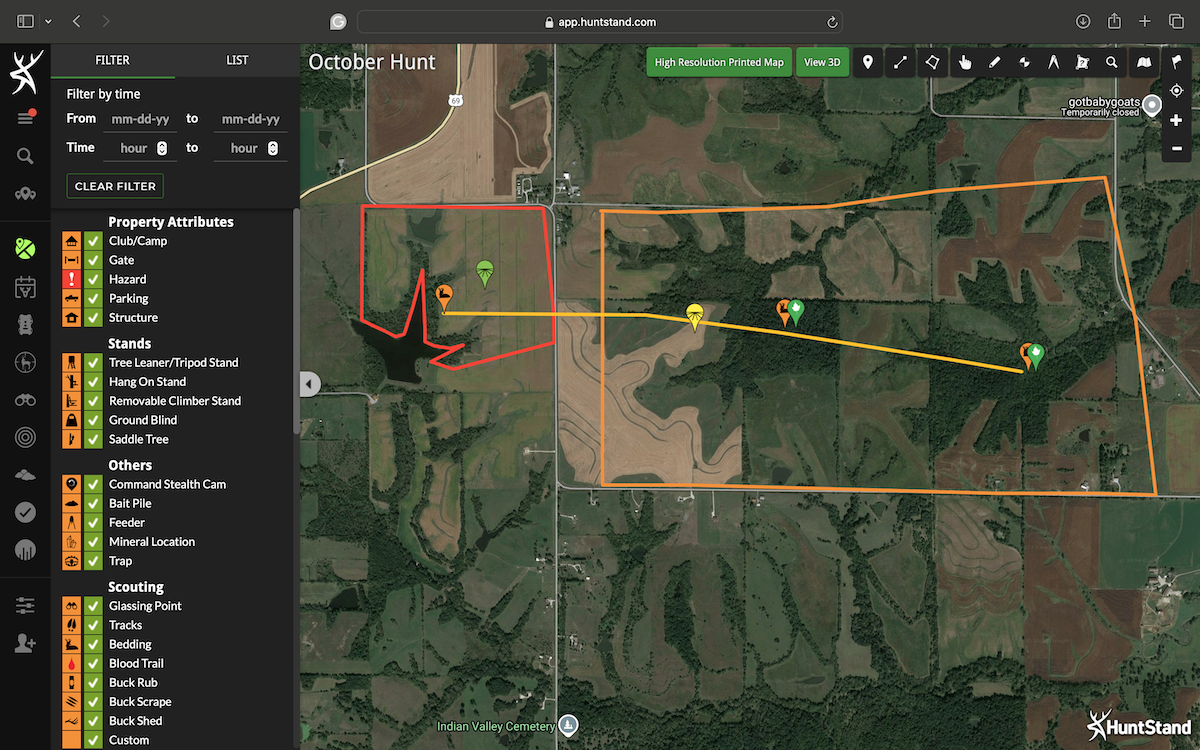The image size is (1200, 750).
Task: Select the hand pointer tool
Action: coord(964,62)
